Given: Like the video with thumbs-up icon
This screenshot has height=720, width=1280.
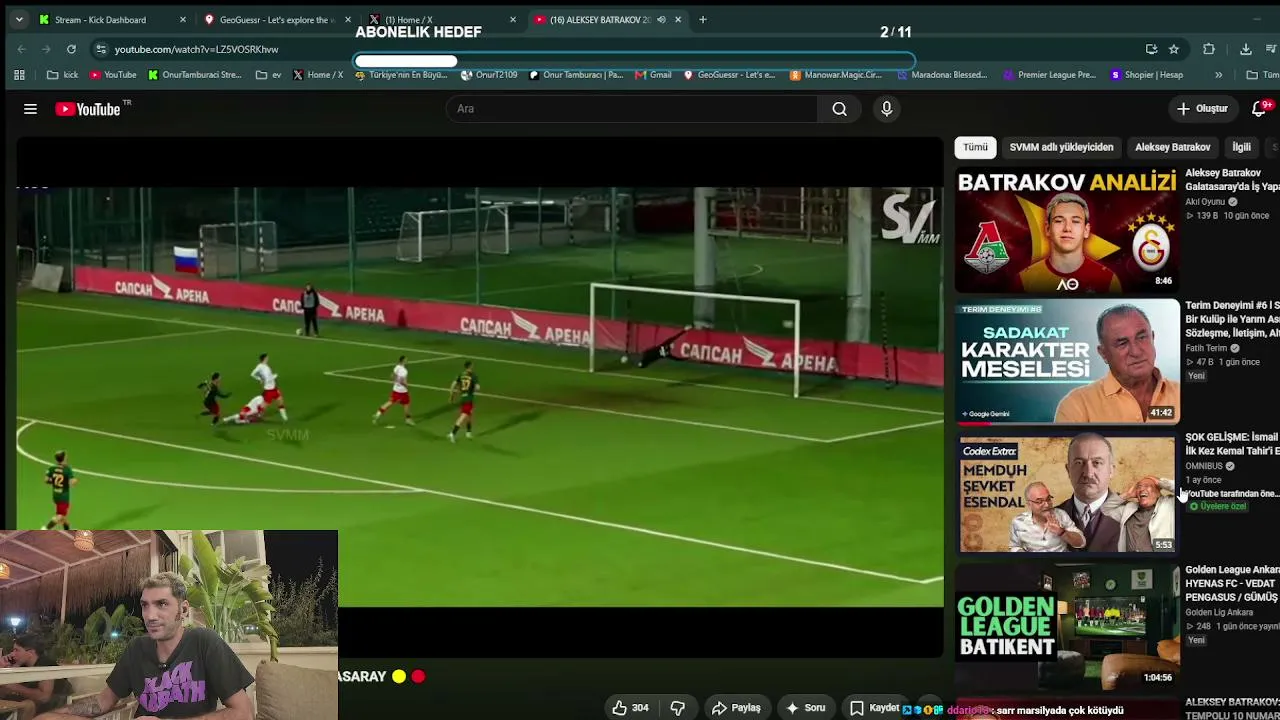Looking at the screenshot, I should click(x=630, y=708).
